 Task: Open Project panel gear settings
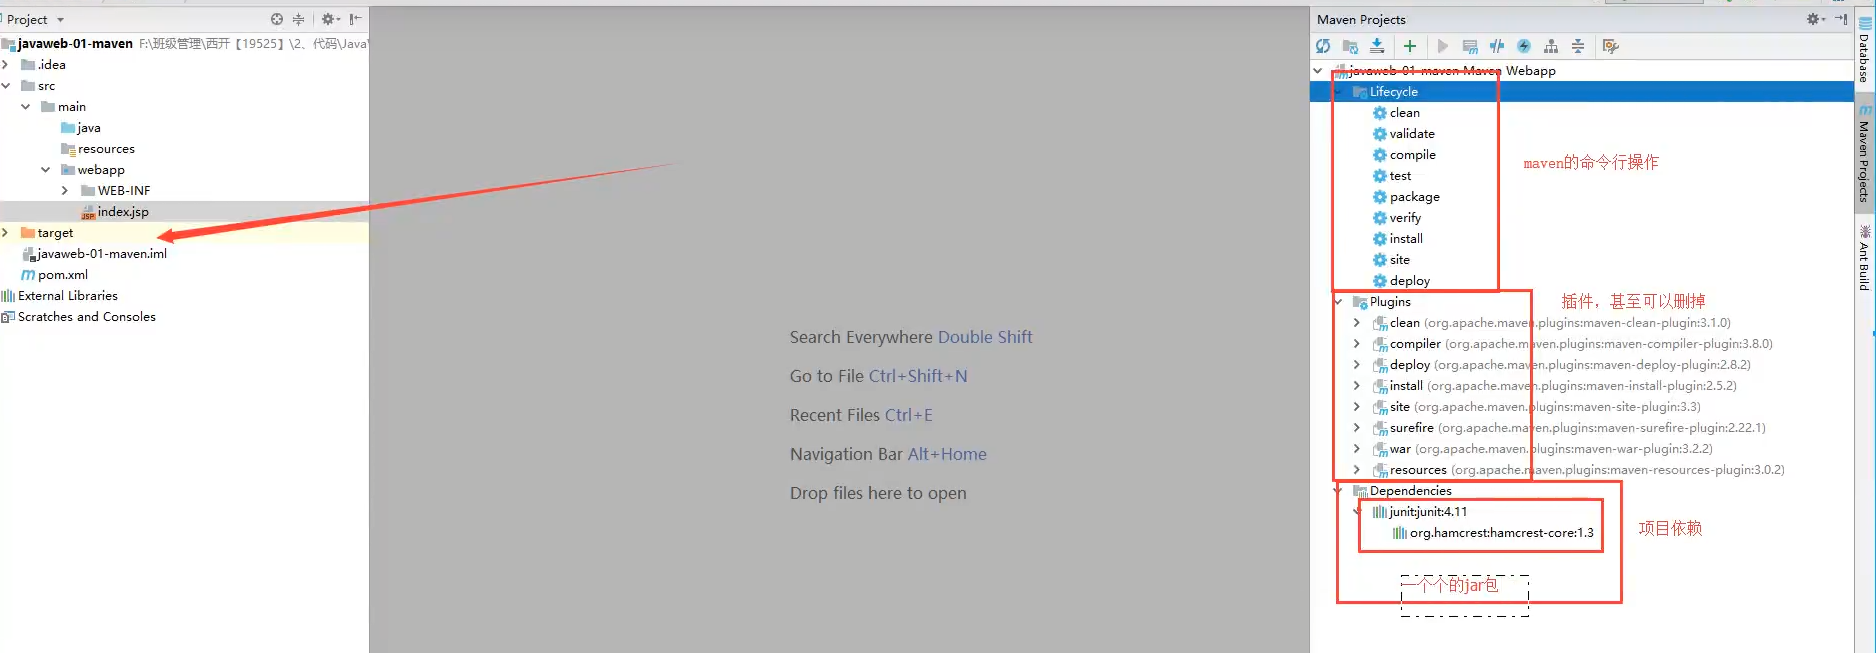[330, 19]
